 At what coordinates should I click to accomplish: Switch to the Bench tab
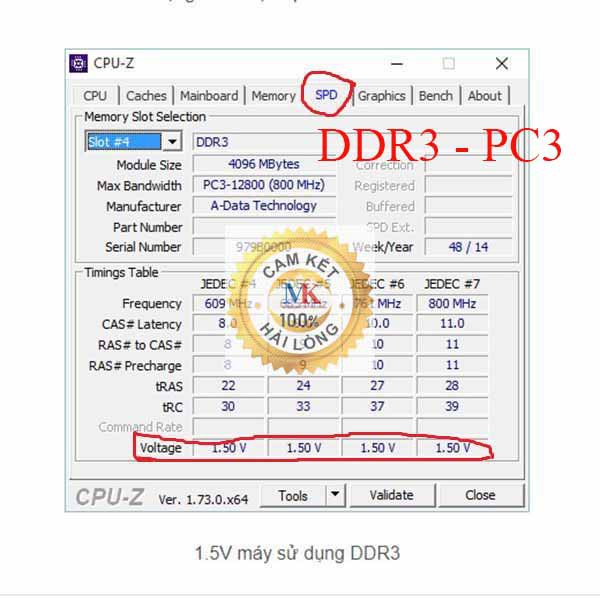click(435, 96)
